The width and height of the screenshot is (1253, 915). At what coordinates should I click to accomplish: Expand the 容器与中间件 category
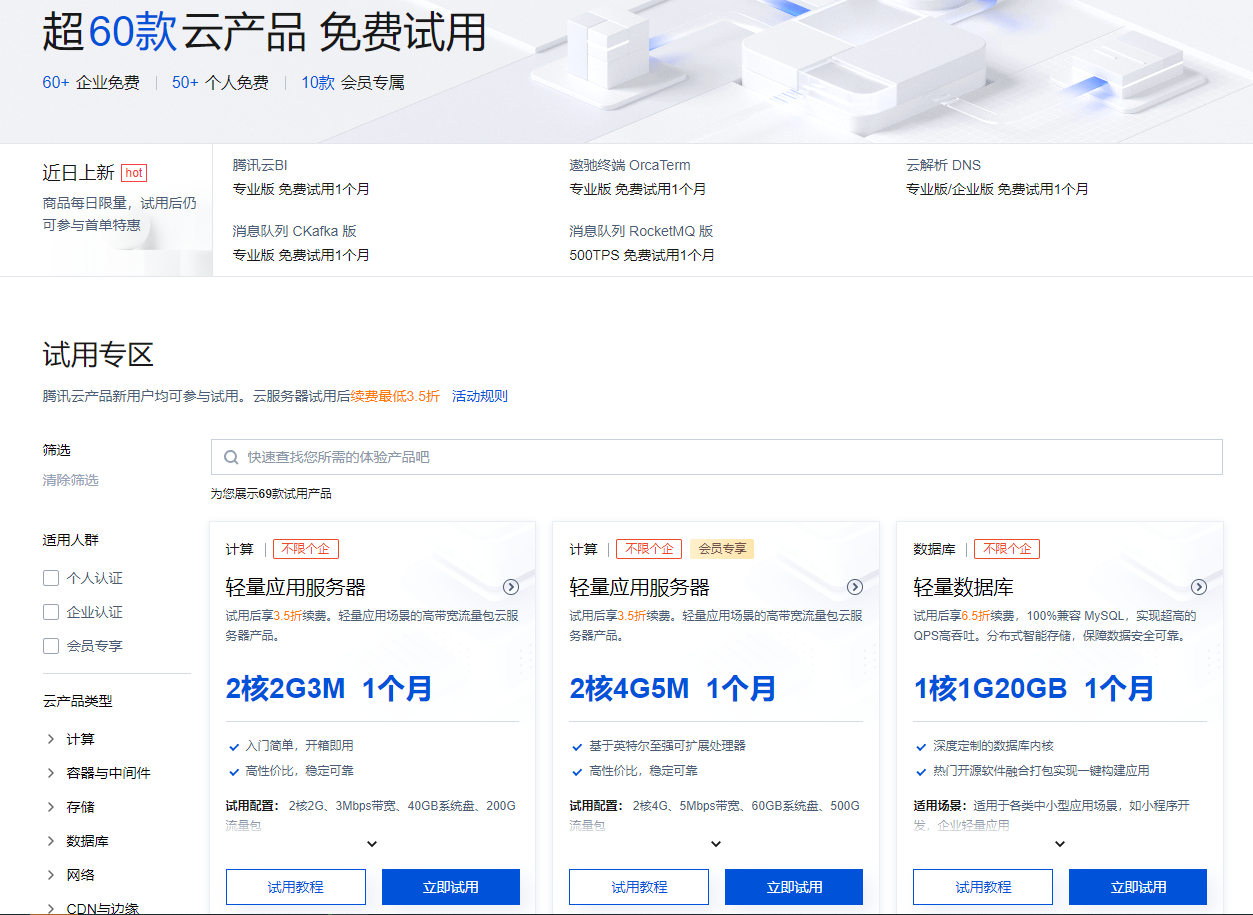51,773
